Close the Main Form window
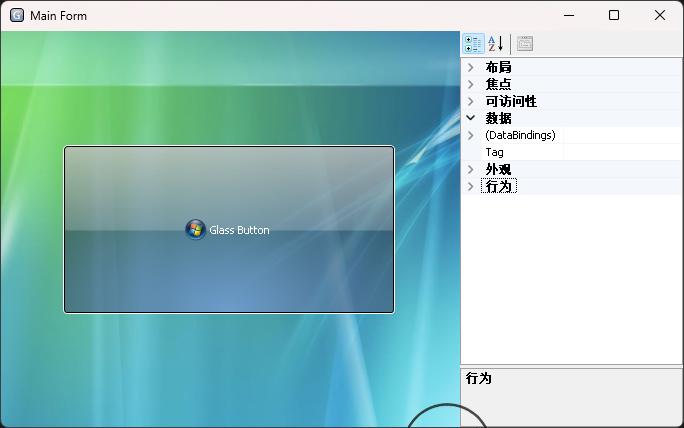The width and height of the screenshot is (684, 428). 660,15
